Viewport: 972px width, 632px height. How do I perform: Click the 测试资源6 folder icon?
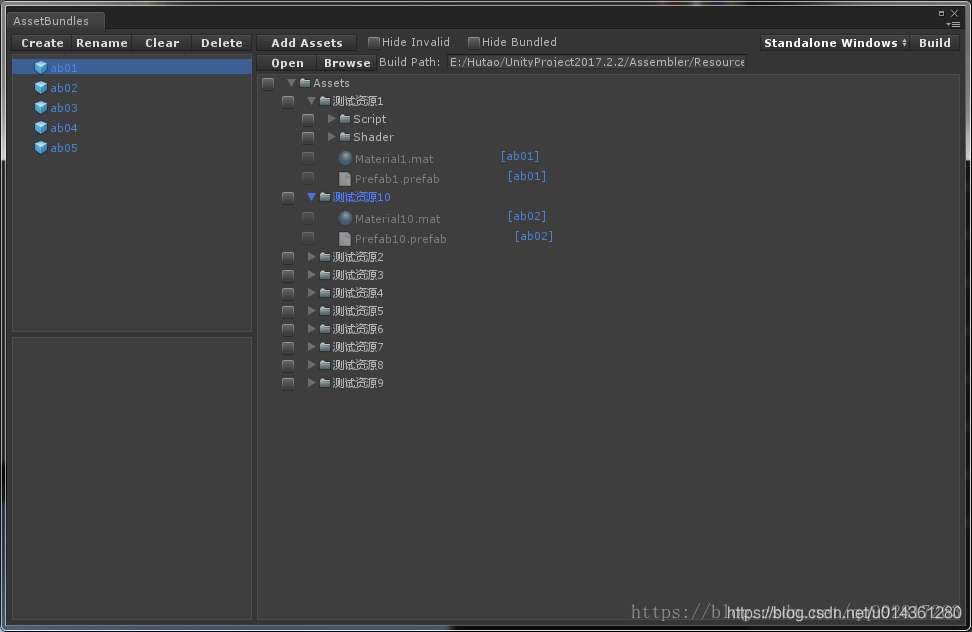(325, 328)
